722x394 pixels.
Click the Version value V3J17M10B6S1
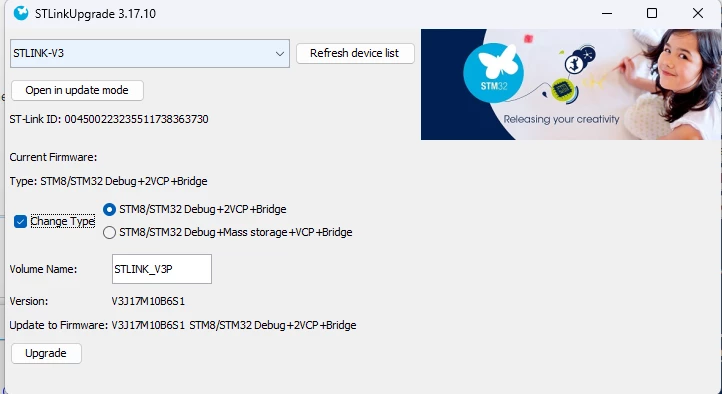click(x=148, y=301)
